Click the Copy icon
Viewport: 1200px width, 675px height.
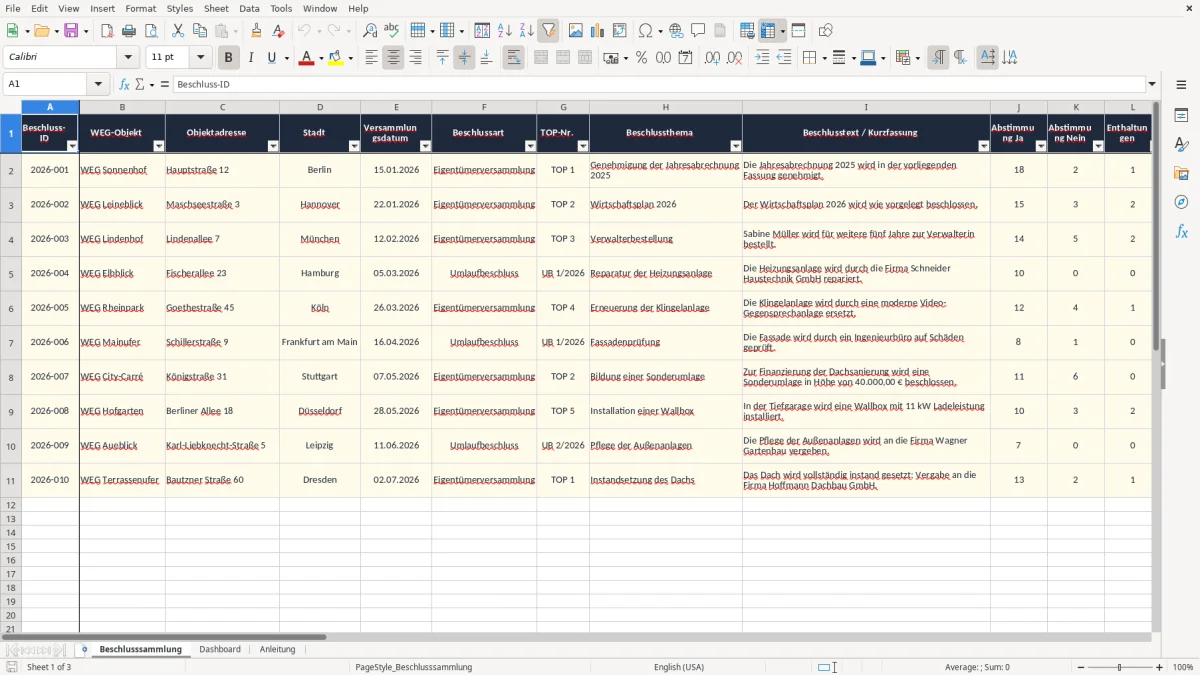point(199,31)
